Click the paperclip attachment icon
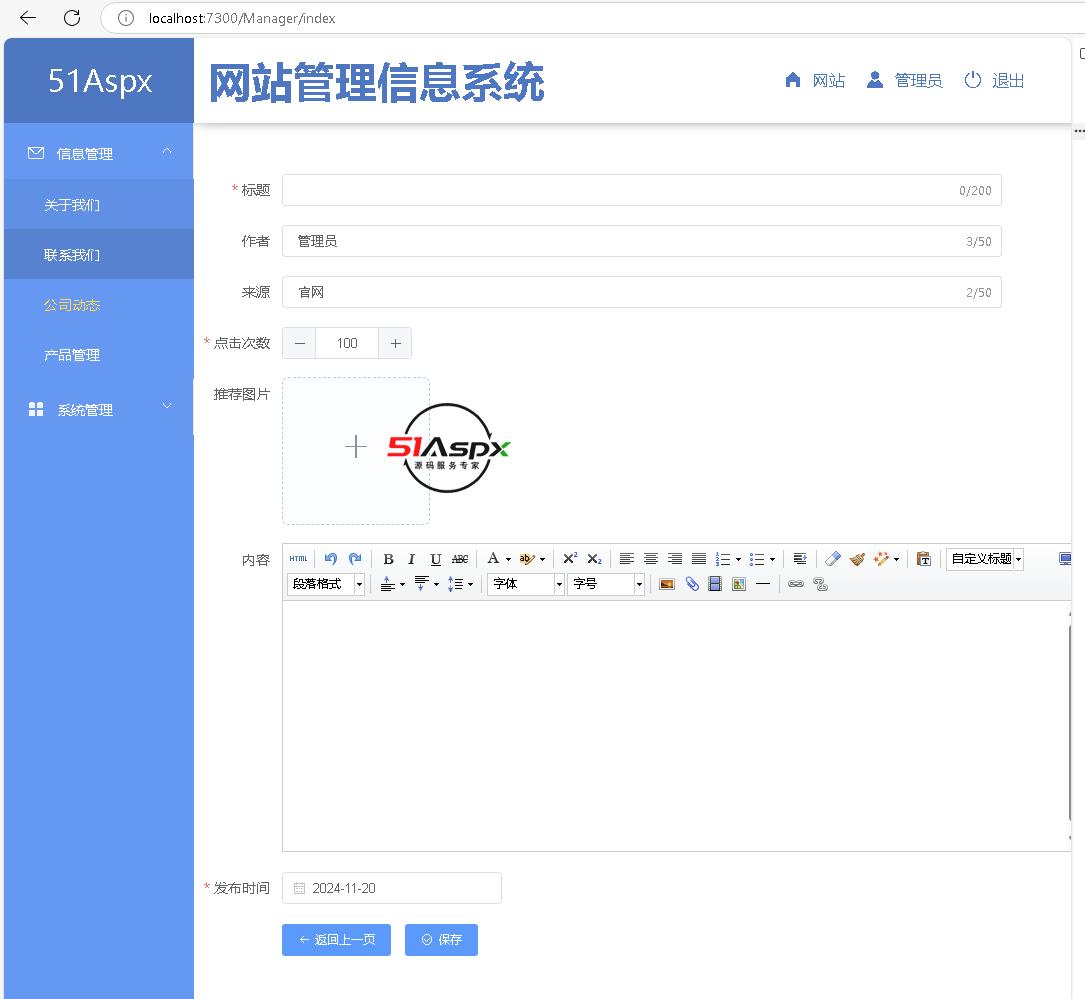1085x999 pixels. coord(691,584)
